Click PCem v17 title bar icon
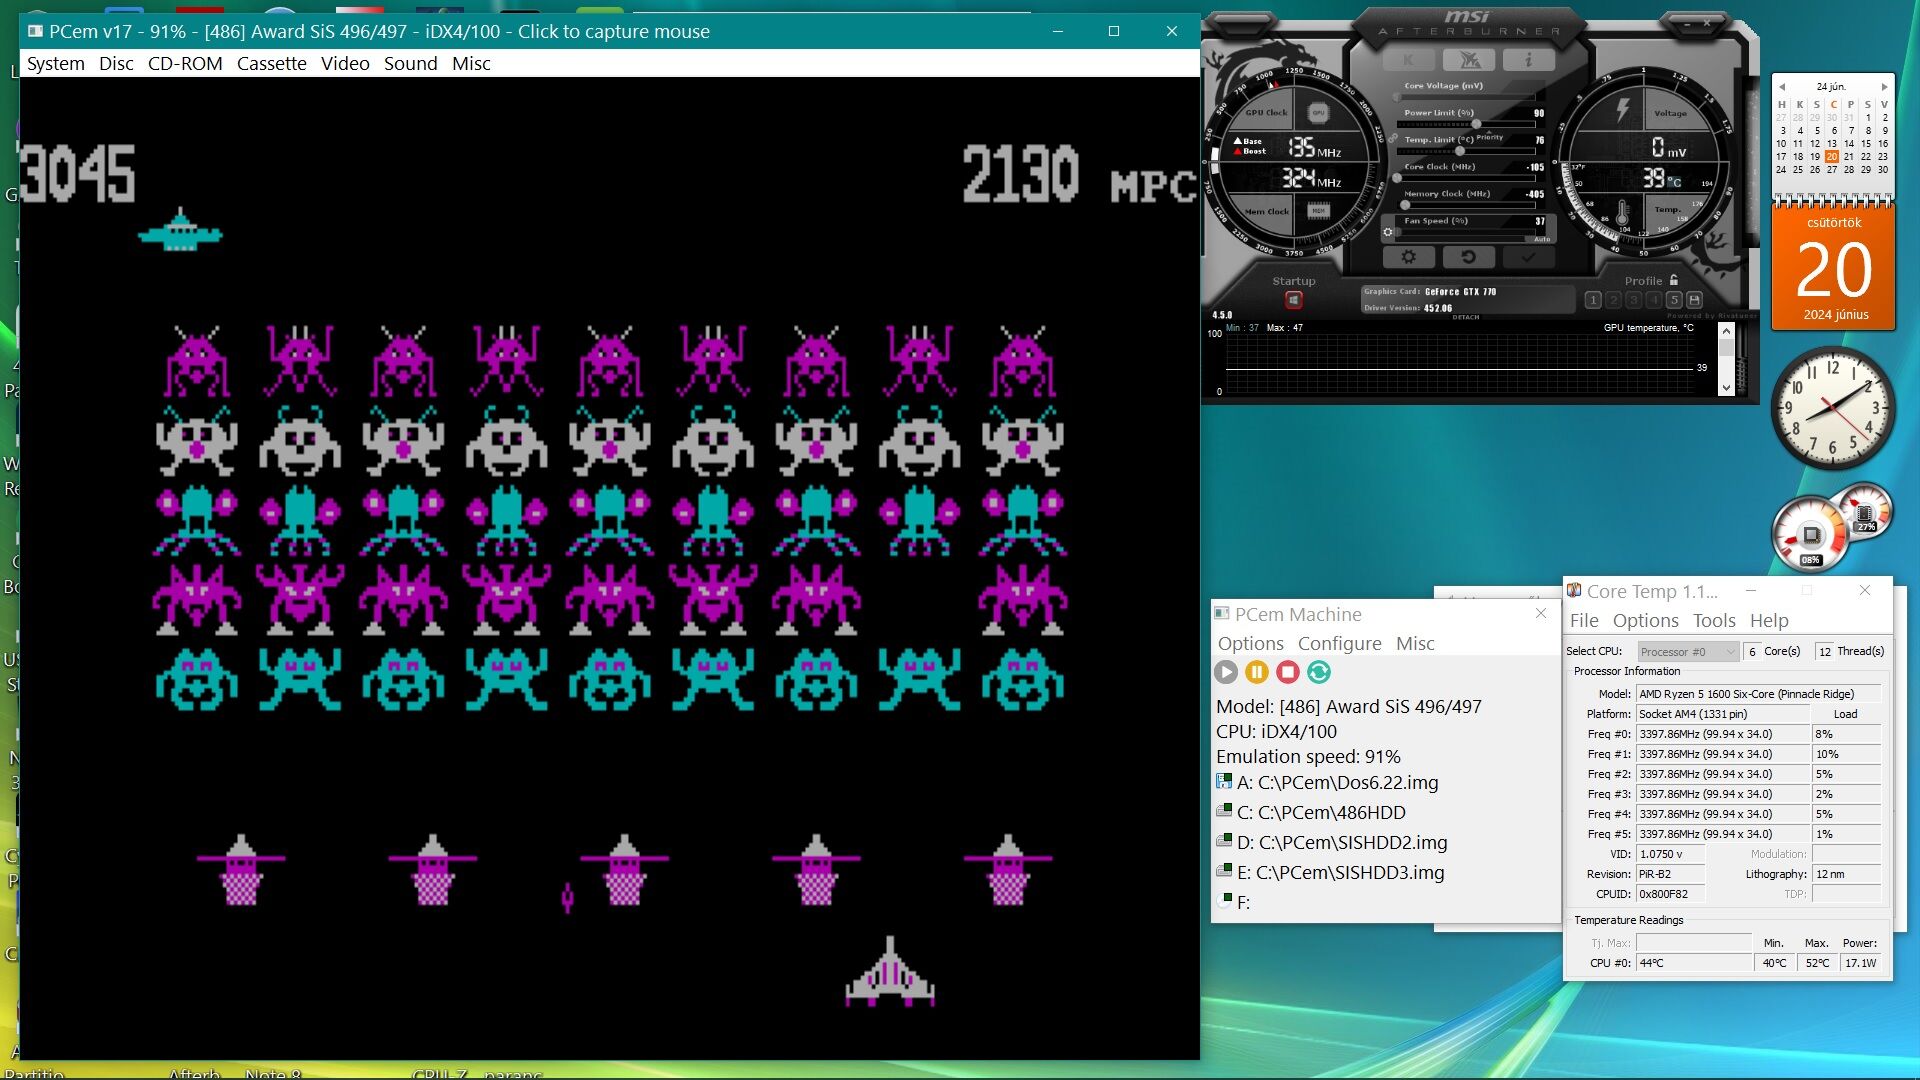This screenshot has height=1080, width=1920. pos(35,31)
